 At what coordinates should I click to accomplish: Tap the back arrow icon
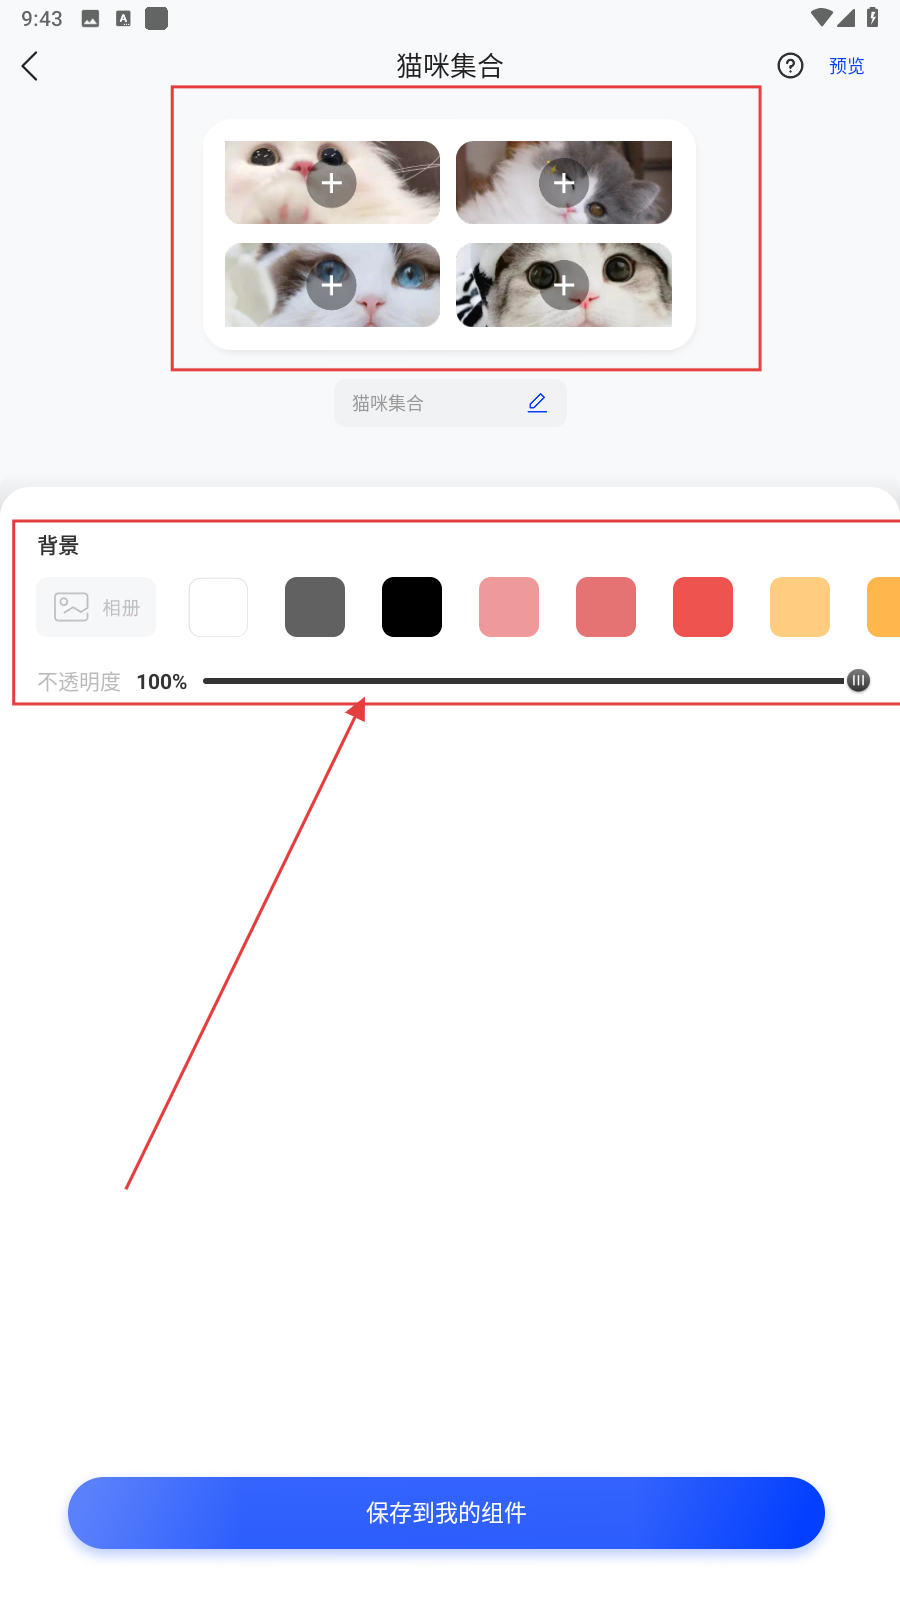tap(30, 66)
